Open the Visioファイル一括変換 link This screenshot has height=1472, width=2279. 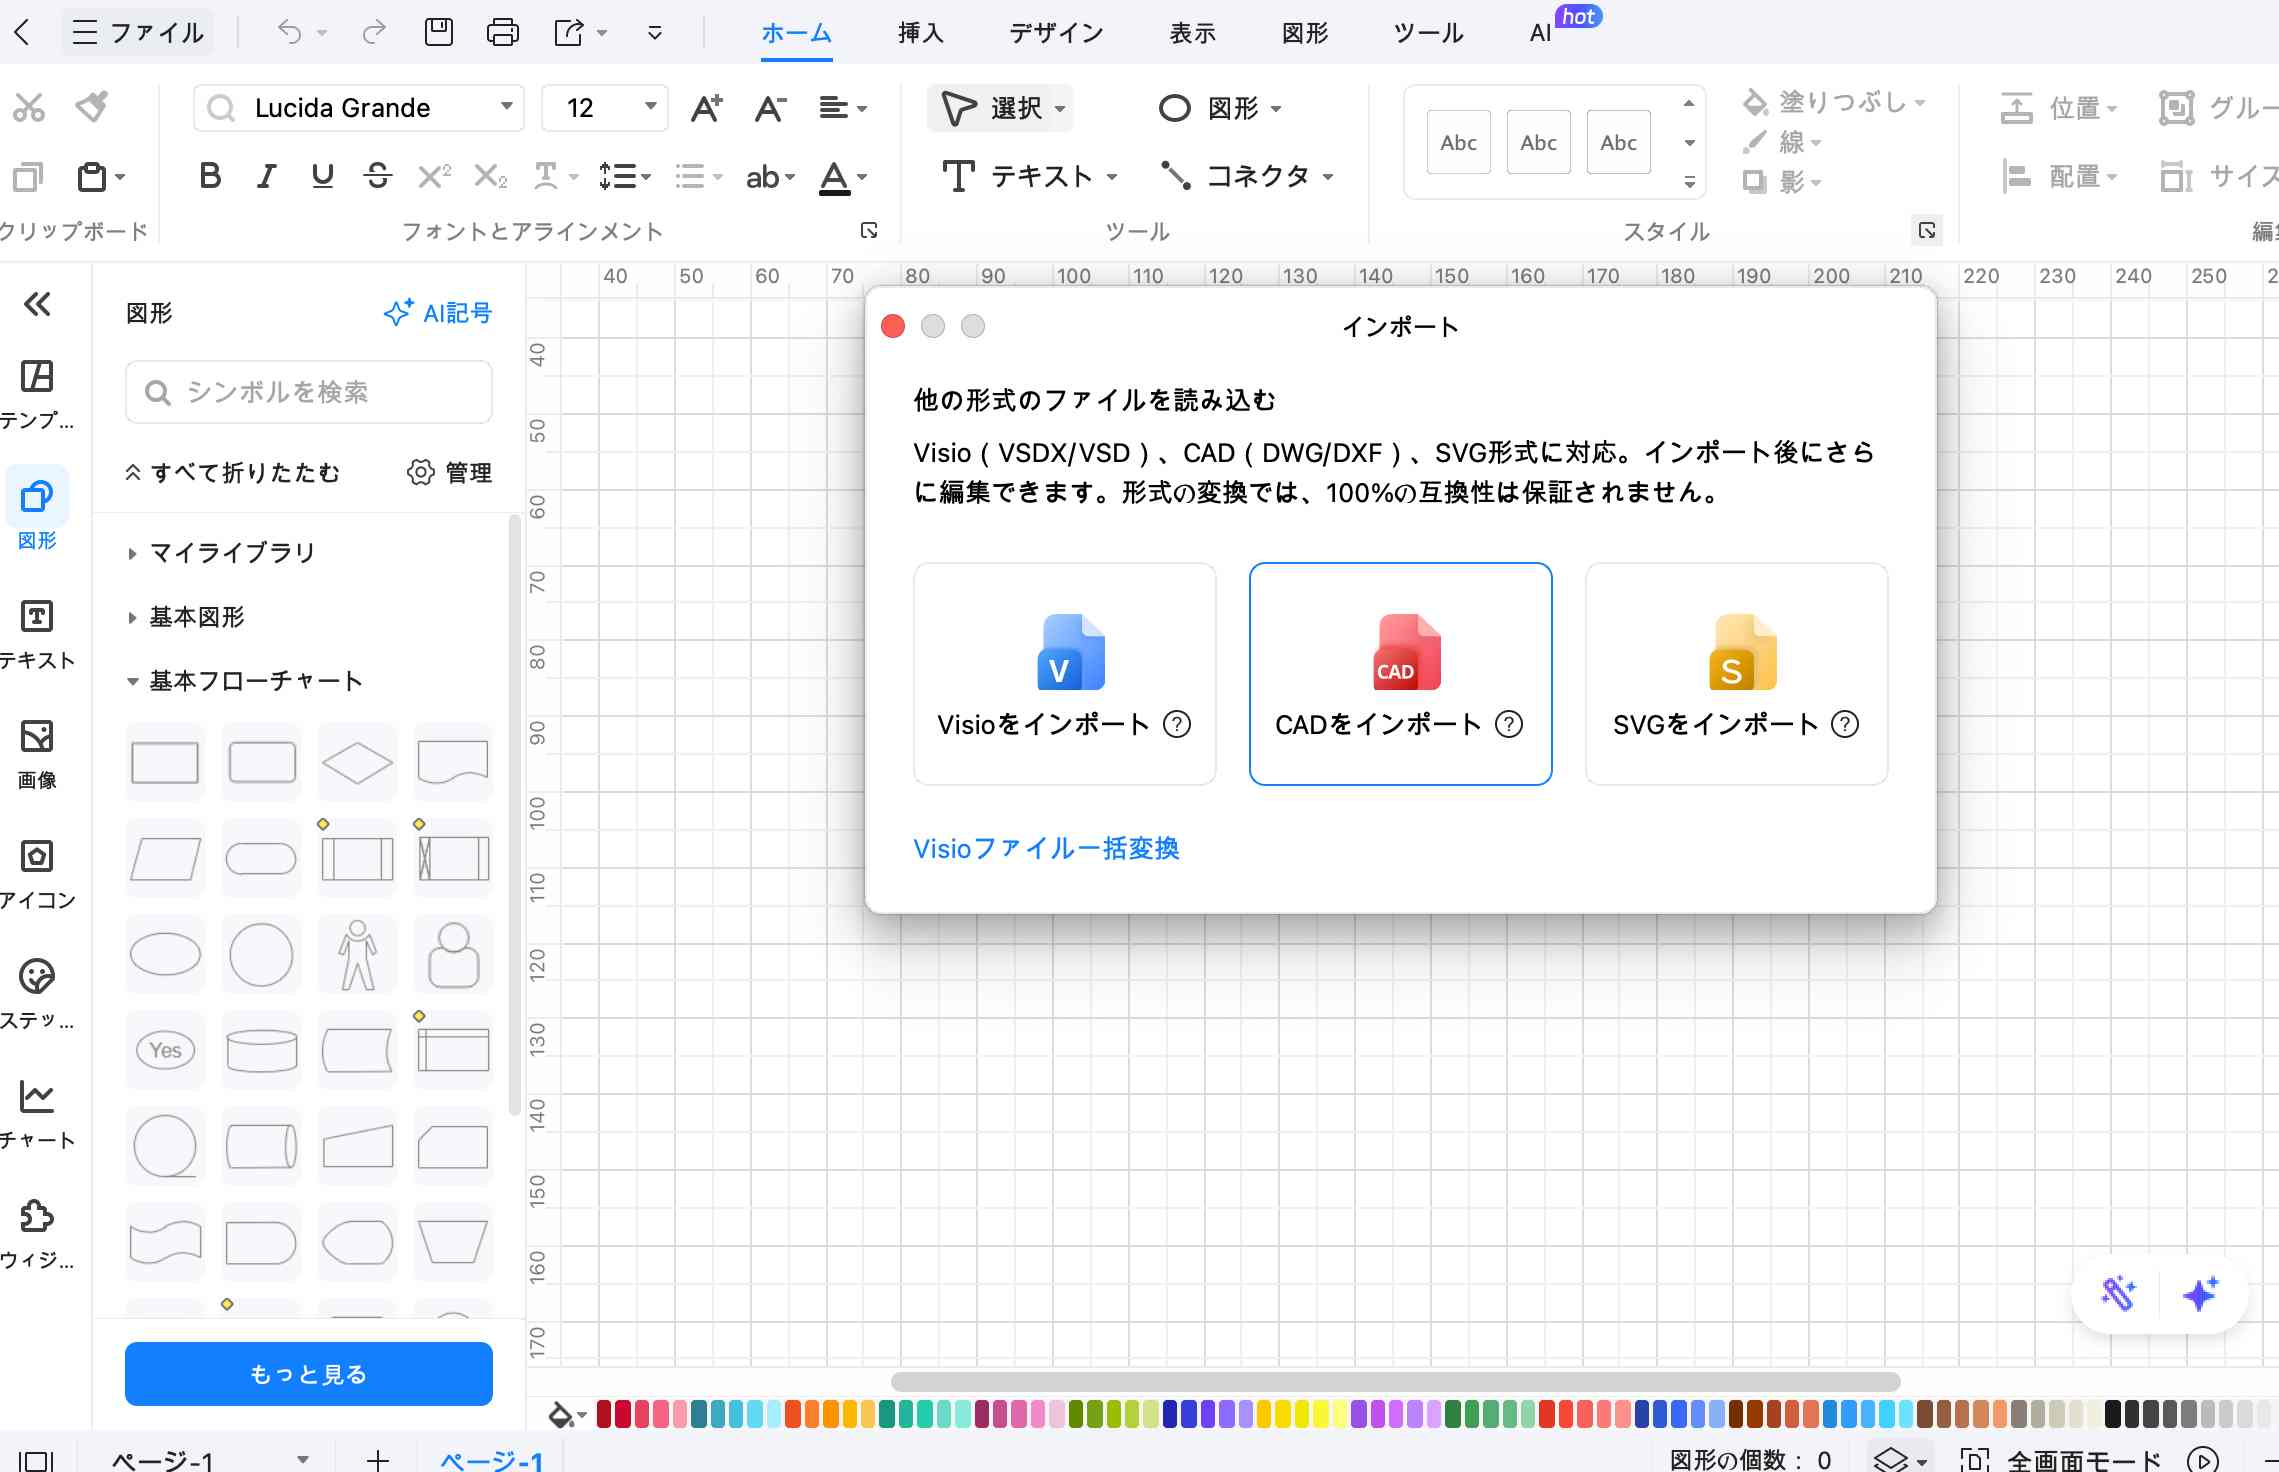tap(1046, 849)
